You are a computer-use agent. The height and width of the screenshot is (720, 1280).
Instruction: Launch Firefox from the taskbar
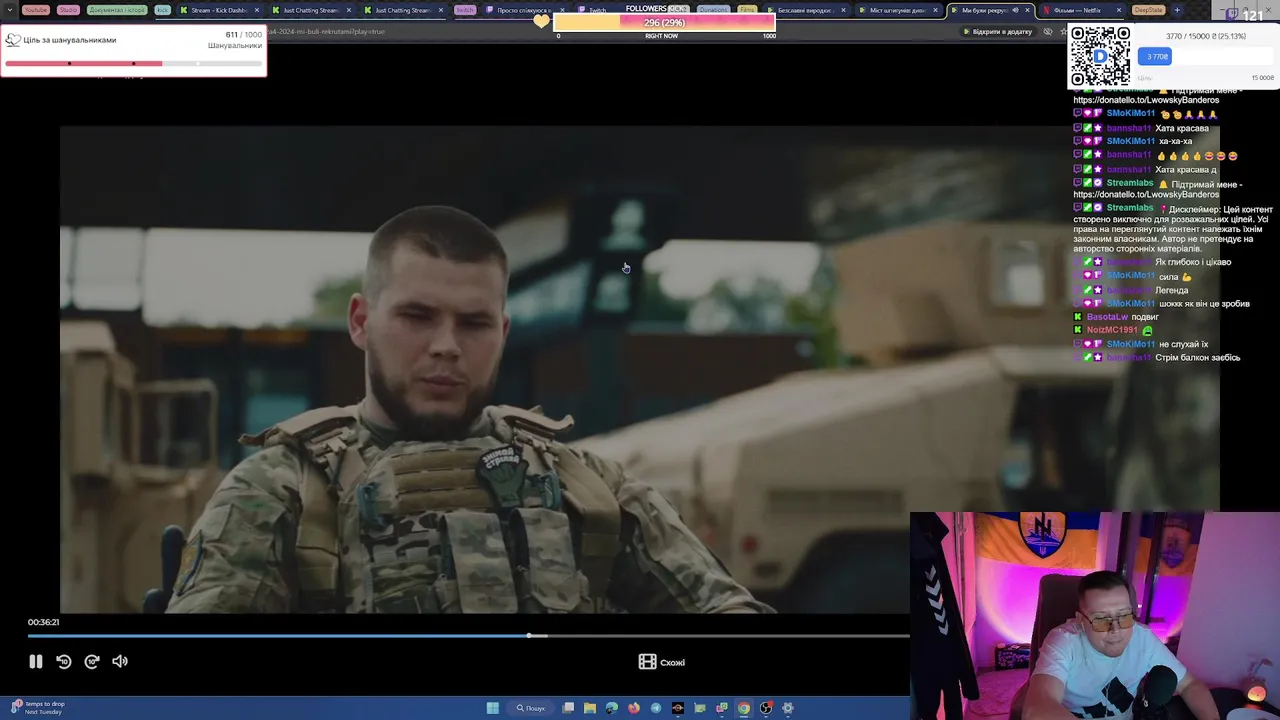pyautogui.click(x=634, y=708)
